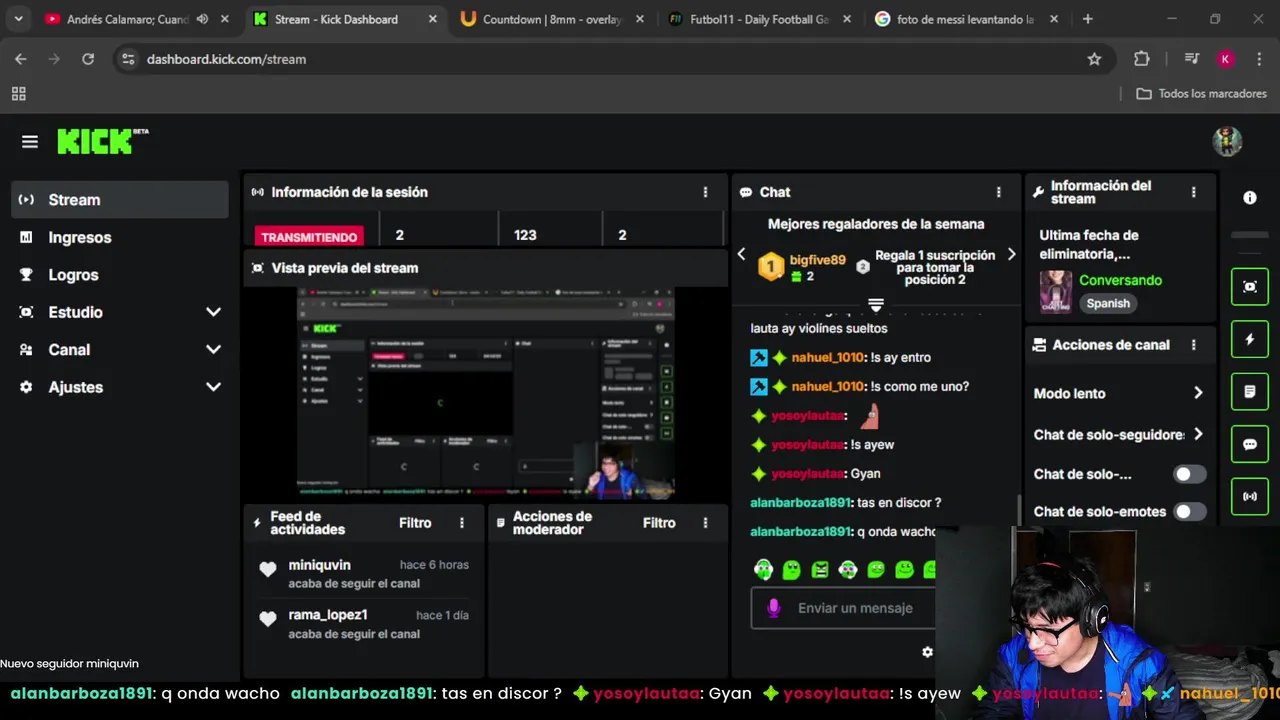Open Acciones de moderador three-dot menu
This screenshot has height=720, width=1280.
pyautogui.click(x=705, y=523)
